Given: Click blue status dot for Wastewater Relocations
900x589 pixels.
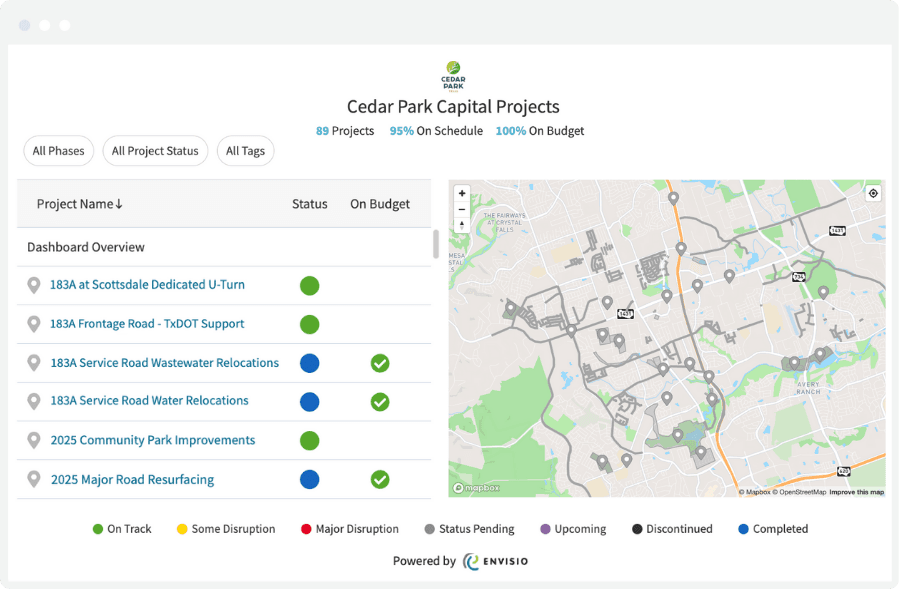Looking at the screenshot, I should tap(309, 363).
